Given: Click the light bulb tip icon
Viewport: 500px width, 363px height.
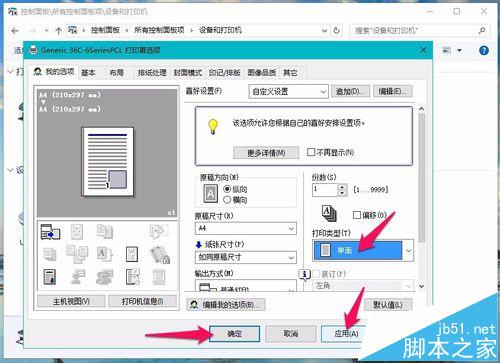Looking at the screenshot, I should [213, 127].
